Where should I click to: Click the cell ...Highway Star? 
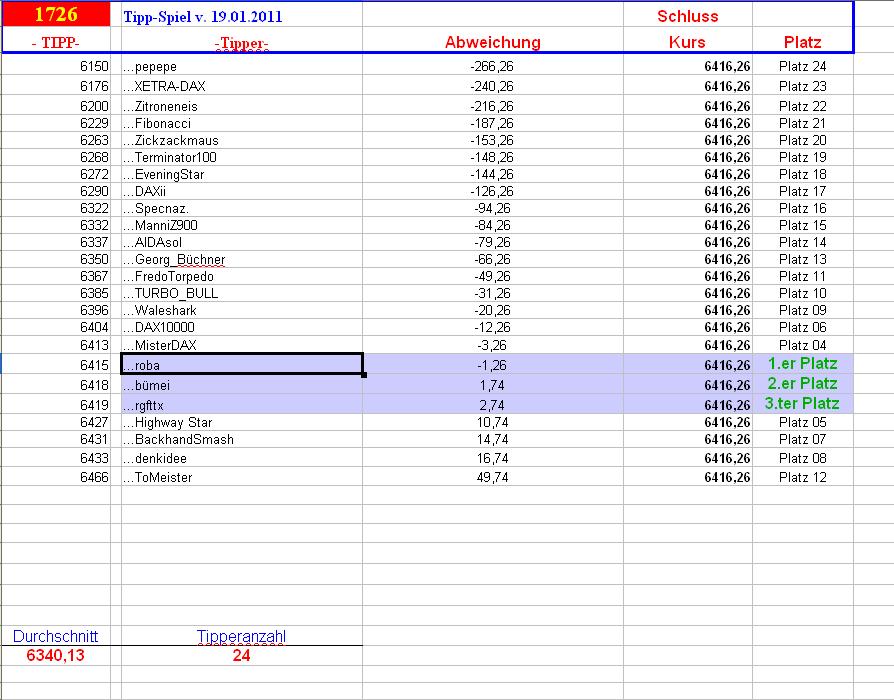(x=242, y=422)
